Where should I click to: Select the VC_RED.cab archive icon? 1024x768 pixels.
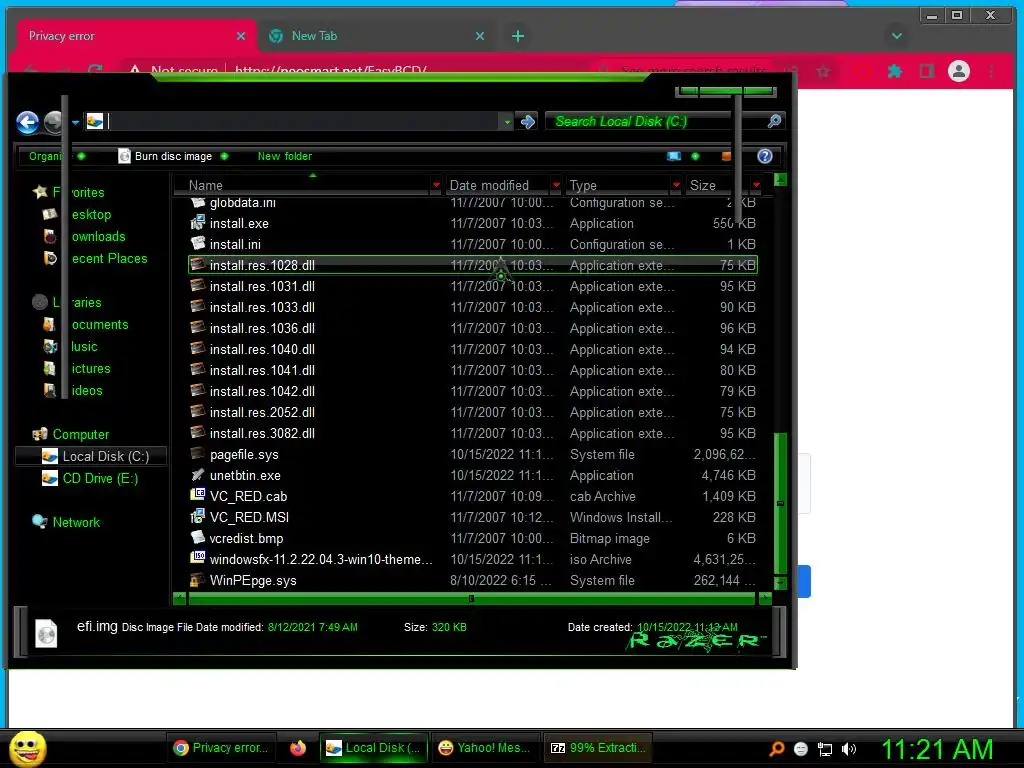198,495
